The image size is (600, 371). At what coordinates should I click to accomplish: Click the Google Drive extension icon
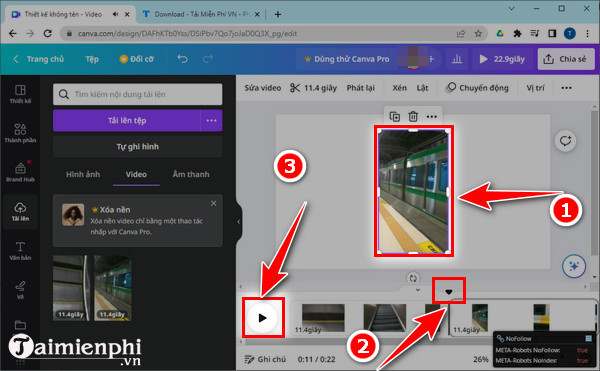pos(500,34)
